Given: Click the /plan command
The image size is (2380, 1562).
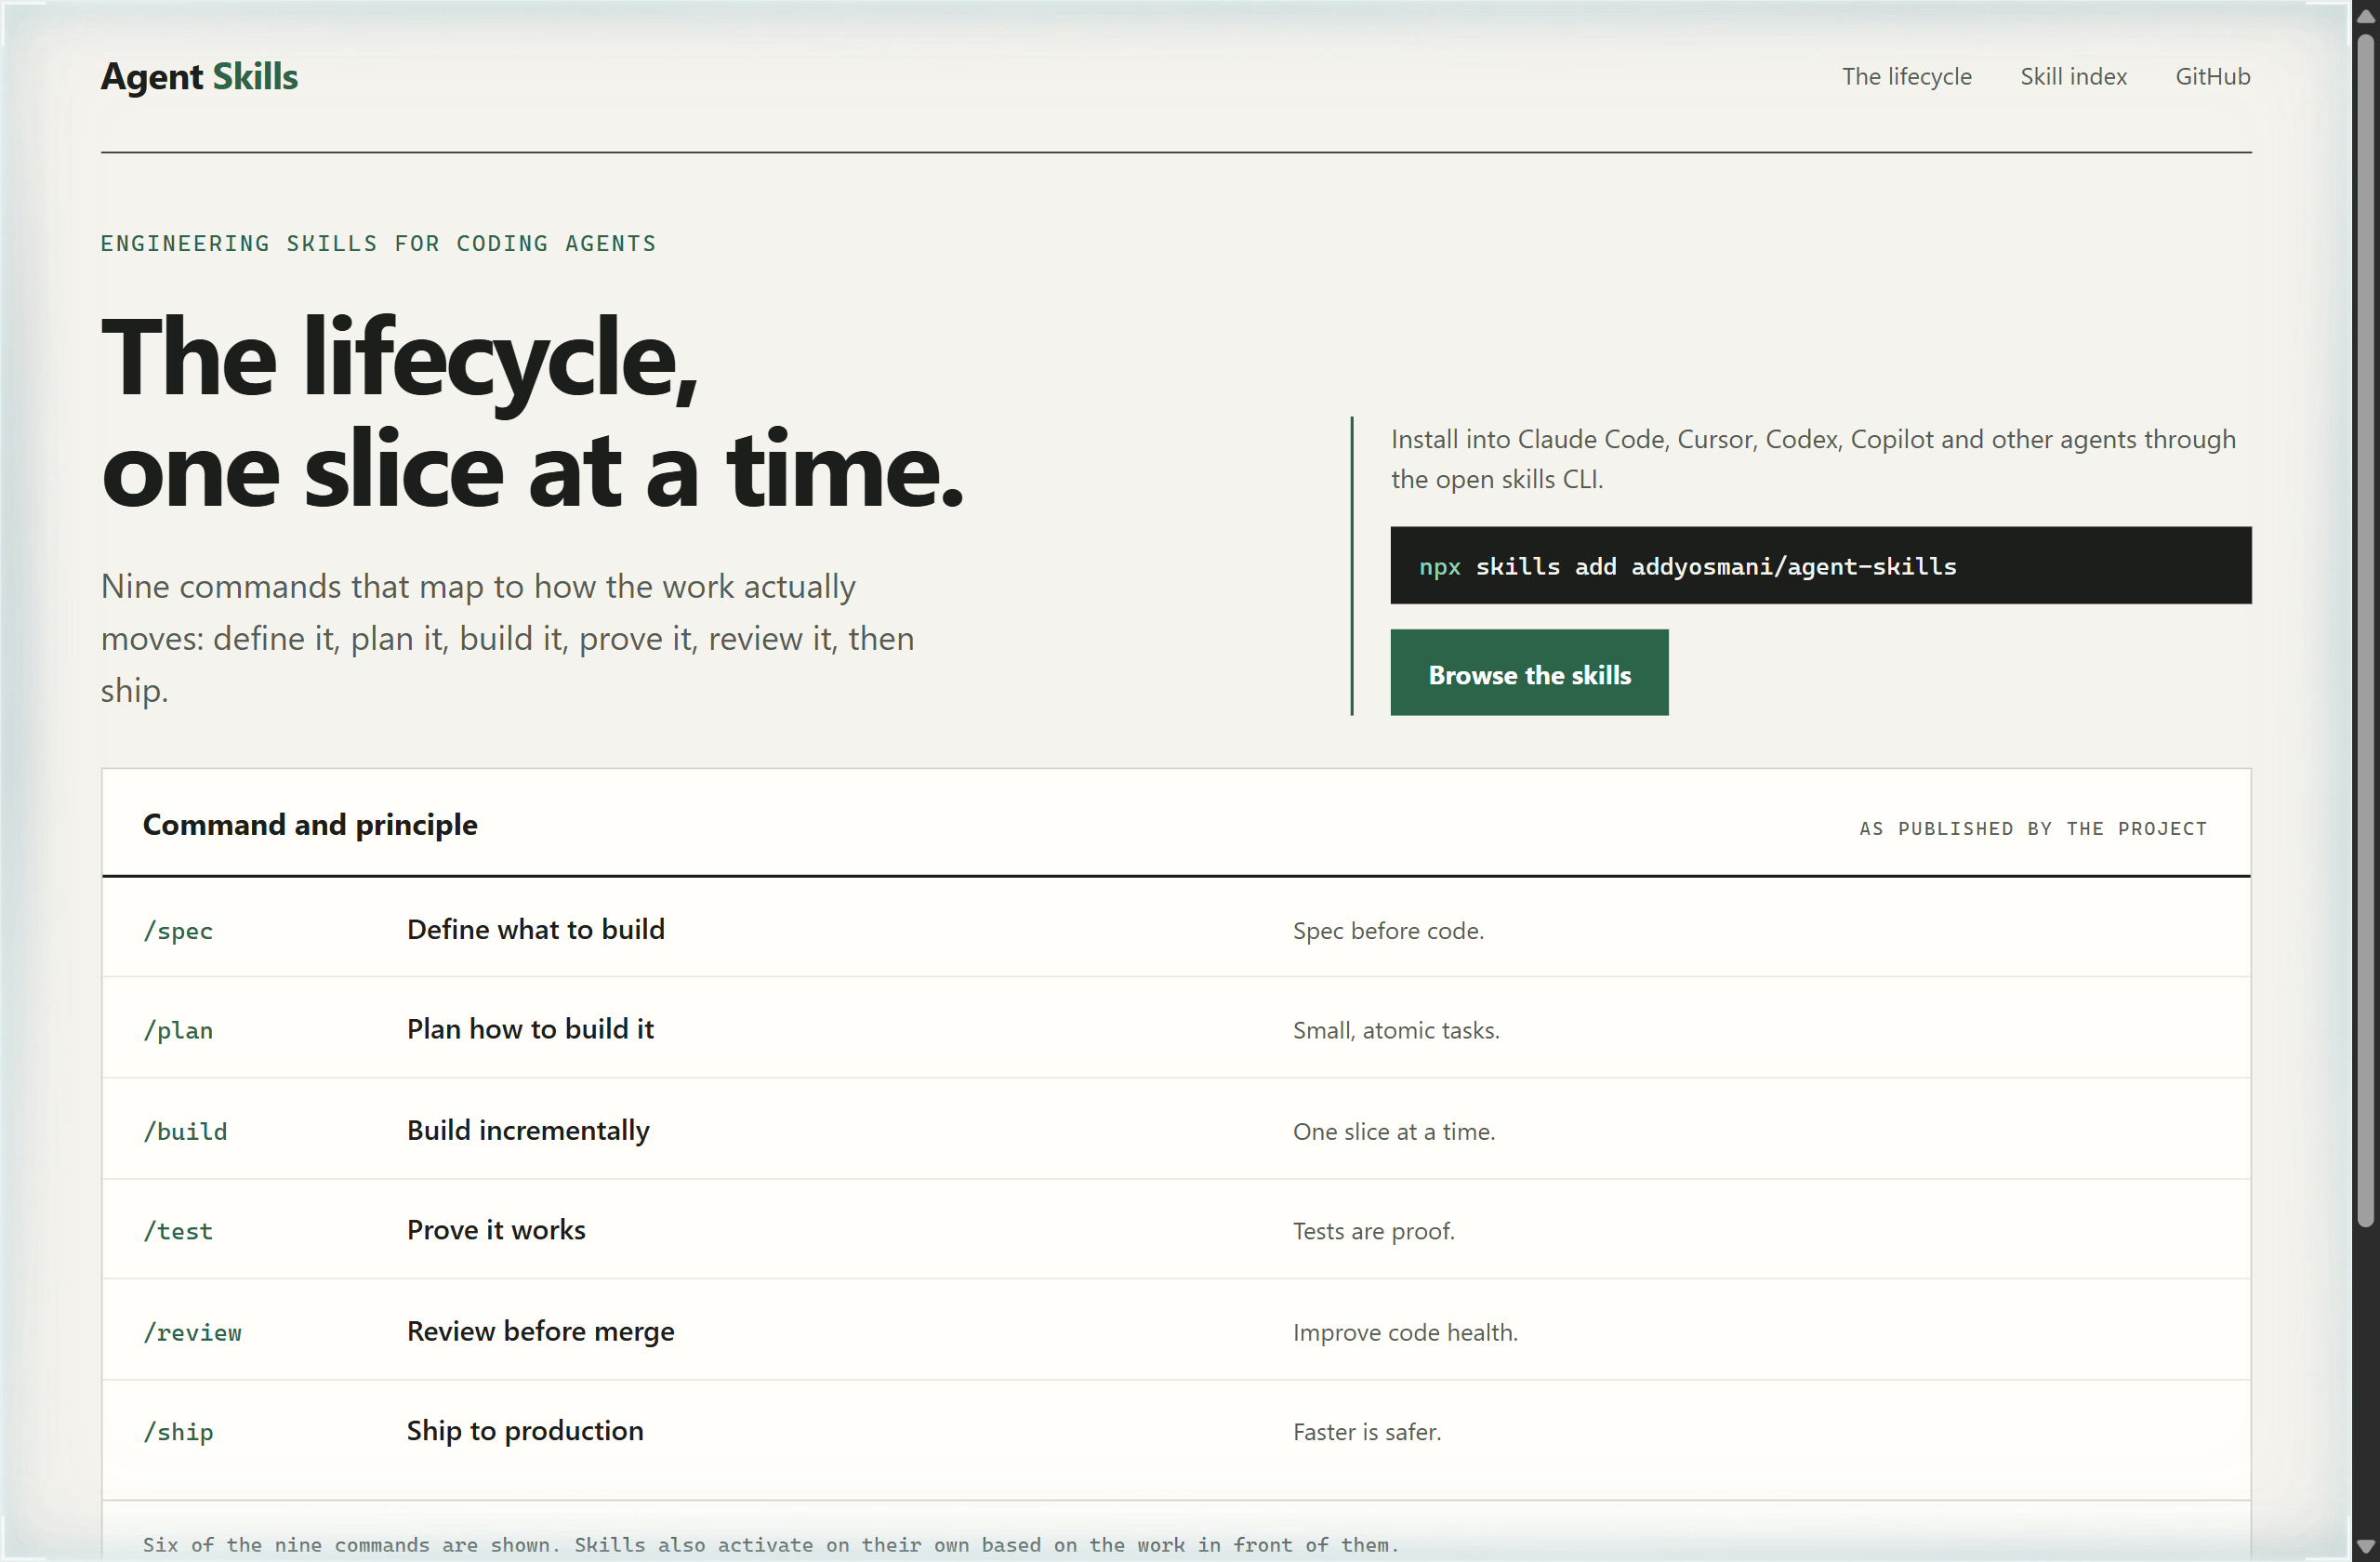Looking at the screenshot, I should coord(178,1031).
